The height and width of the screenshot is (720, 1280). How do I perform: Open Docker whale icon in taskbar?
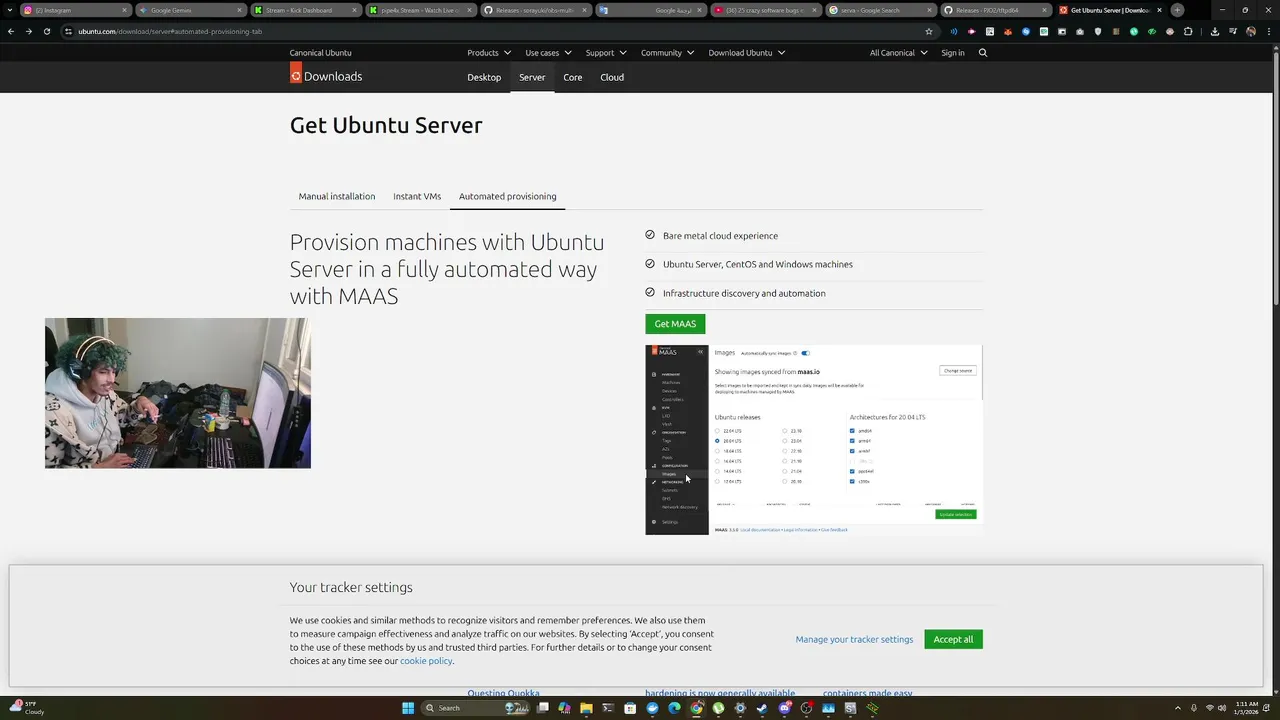(652, 708)
